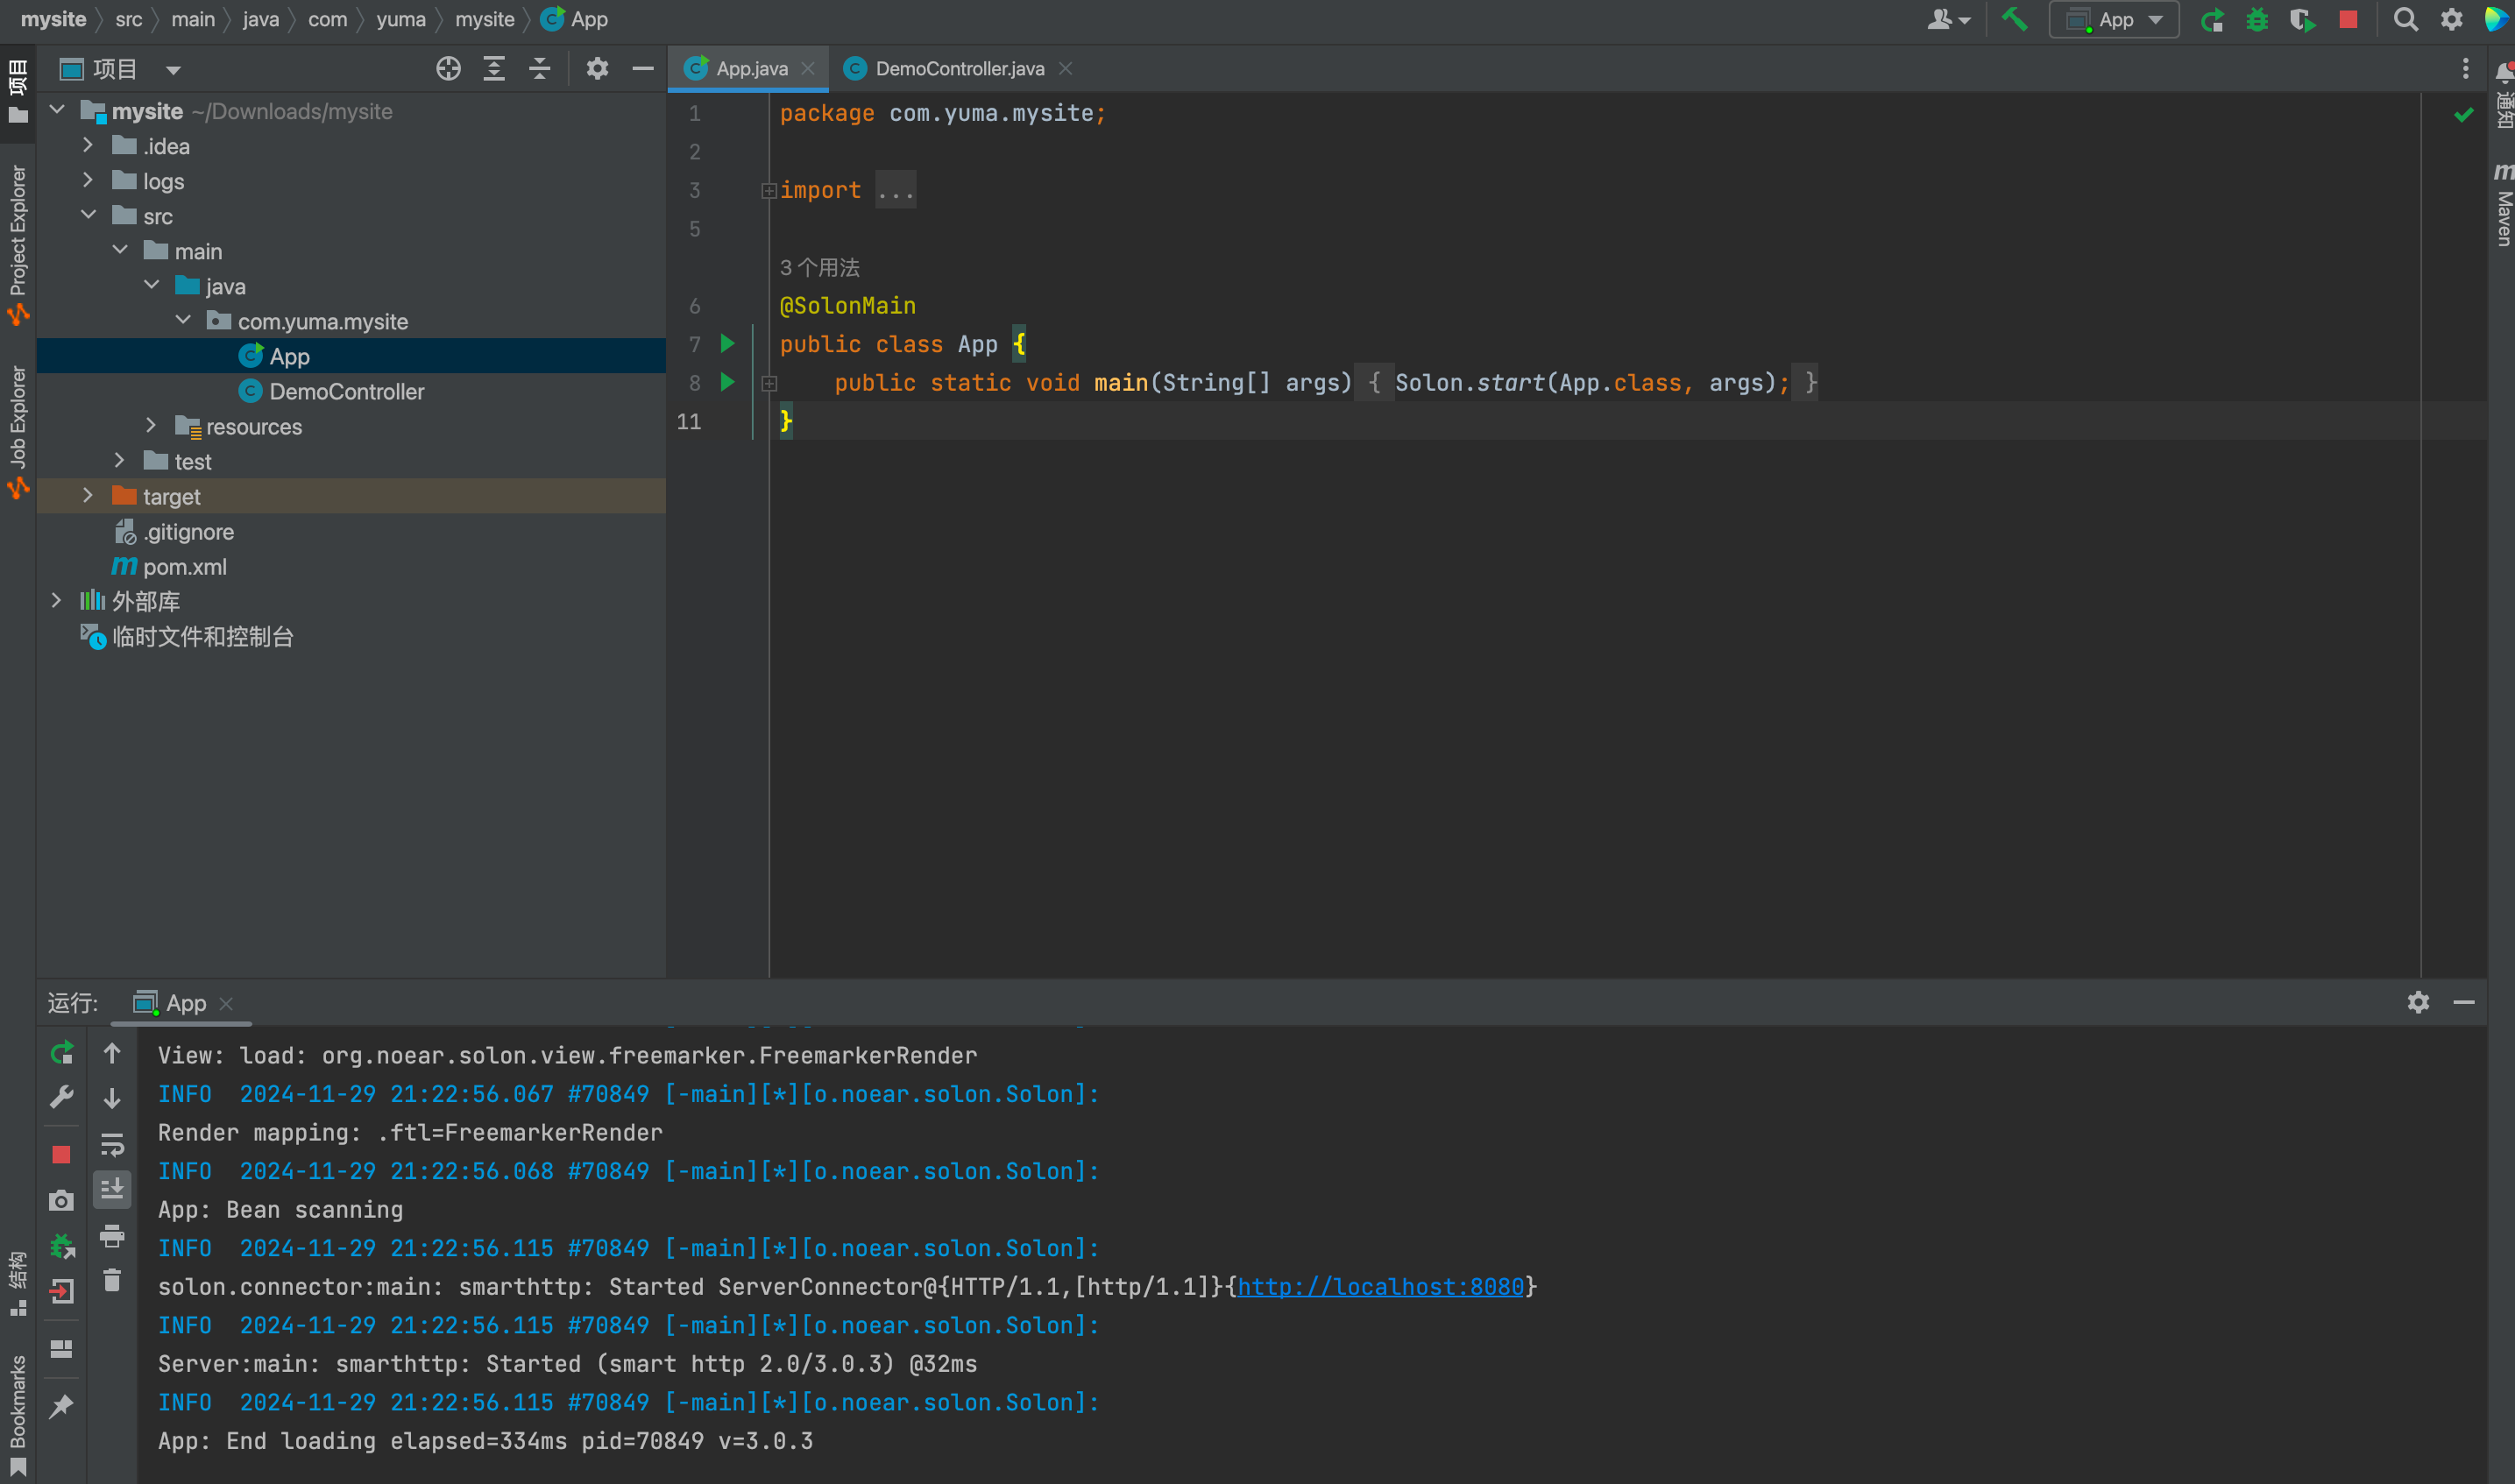Toggle scroll to end in the console

[x=112, y=1188]
